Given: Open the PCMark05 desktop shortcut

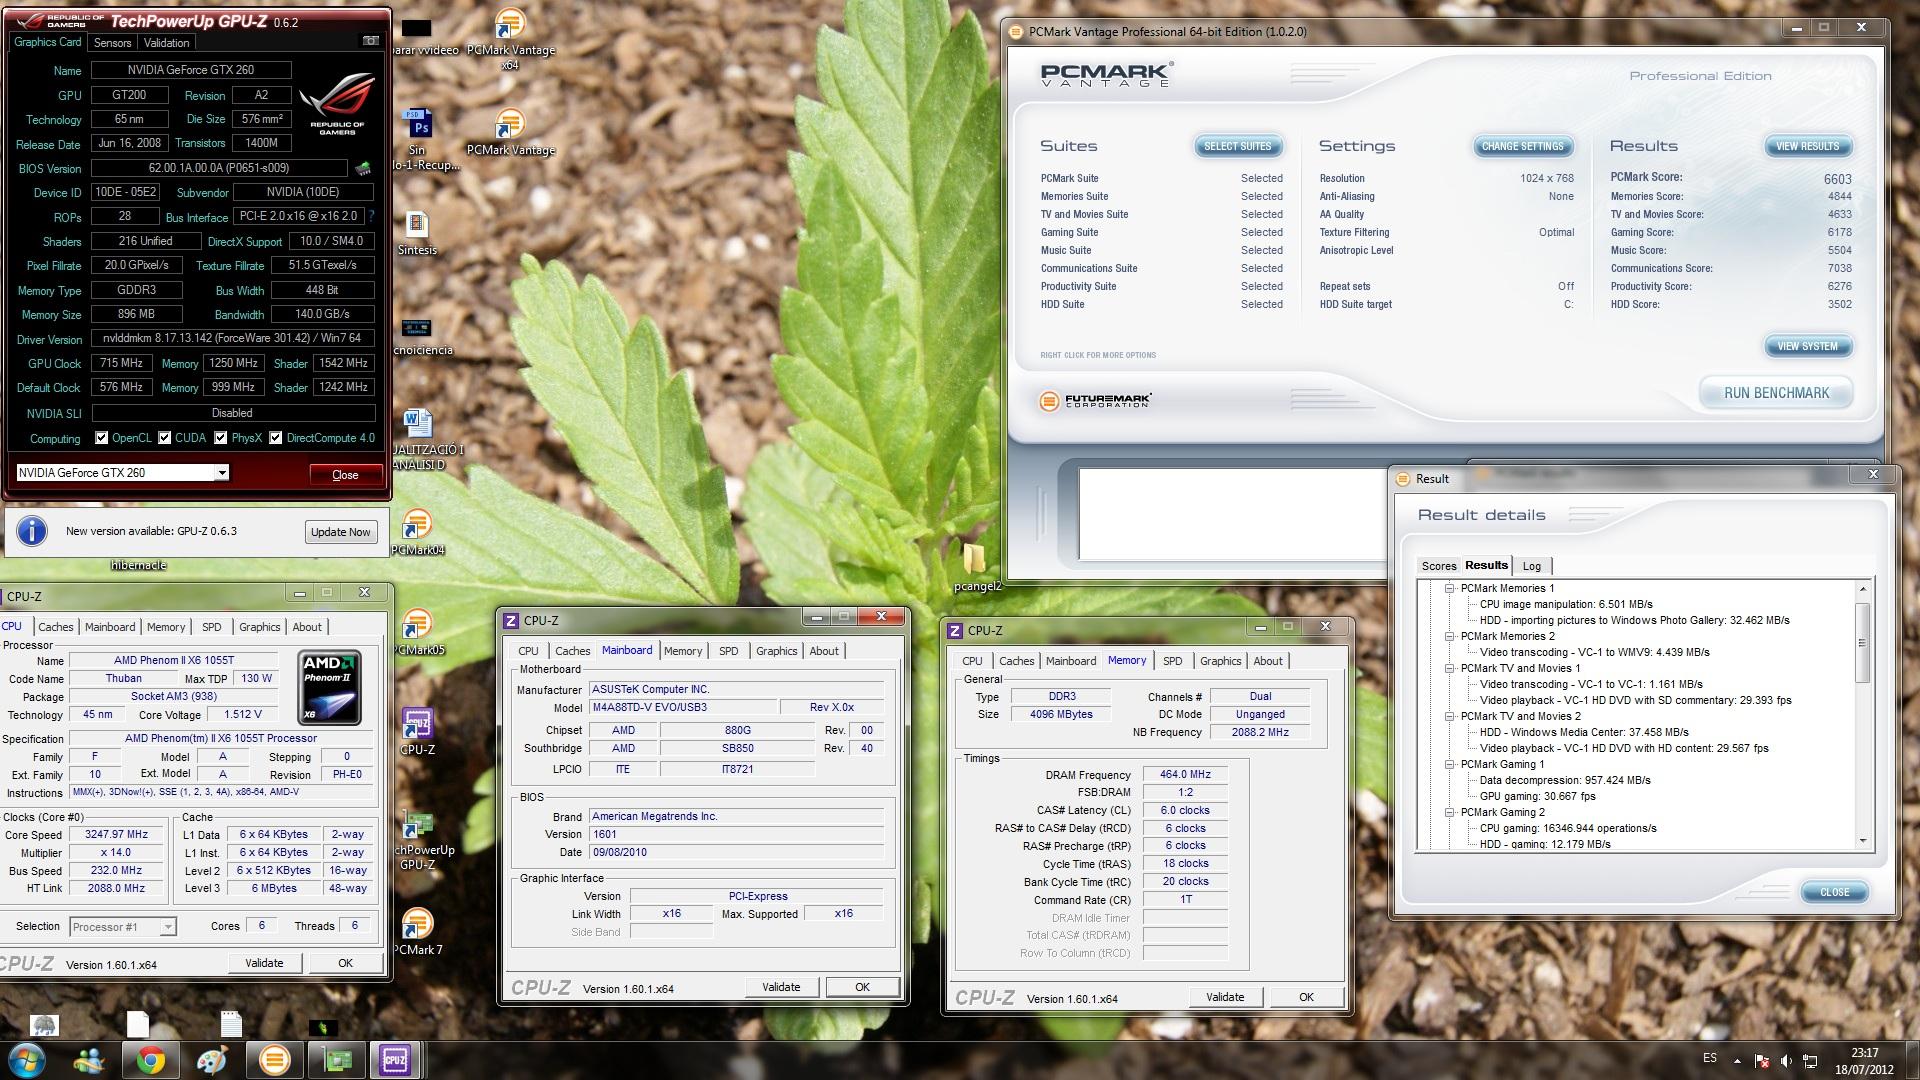Looking at the screenshot, I should point(417,632).
